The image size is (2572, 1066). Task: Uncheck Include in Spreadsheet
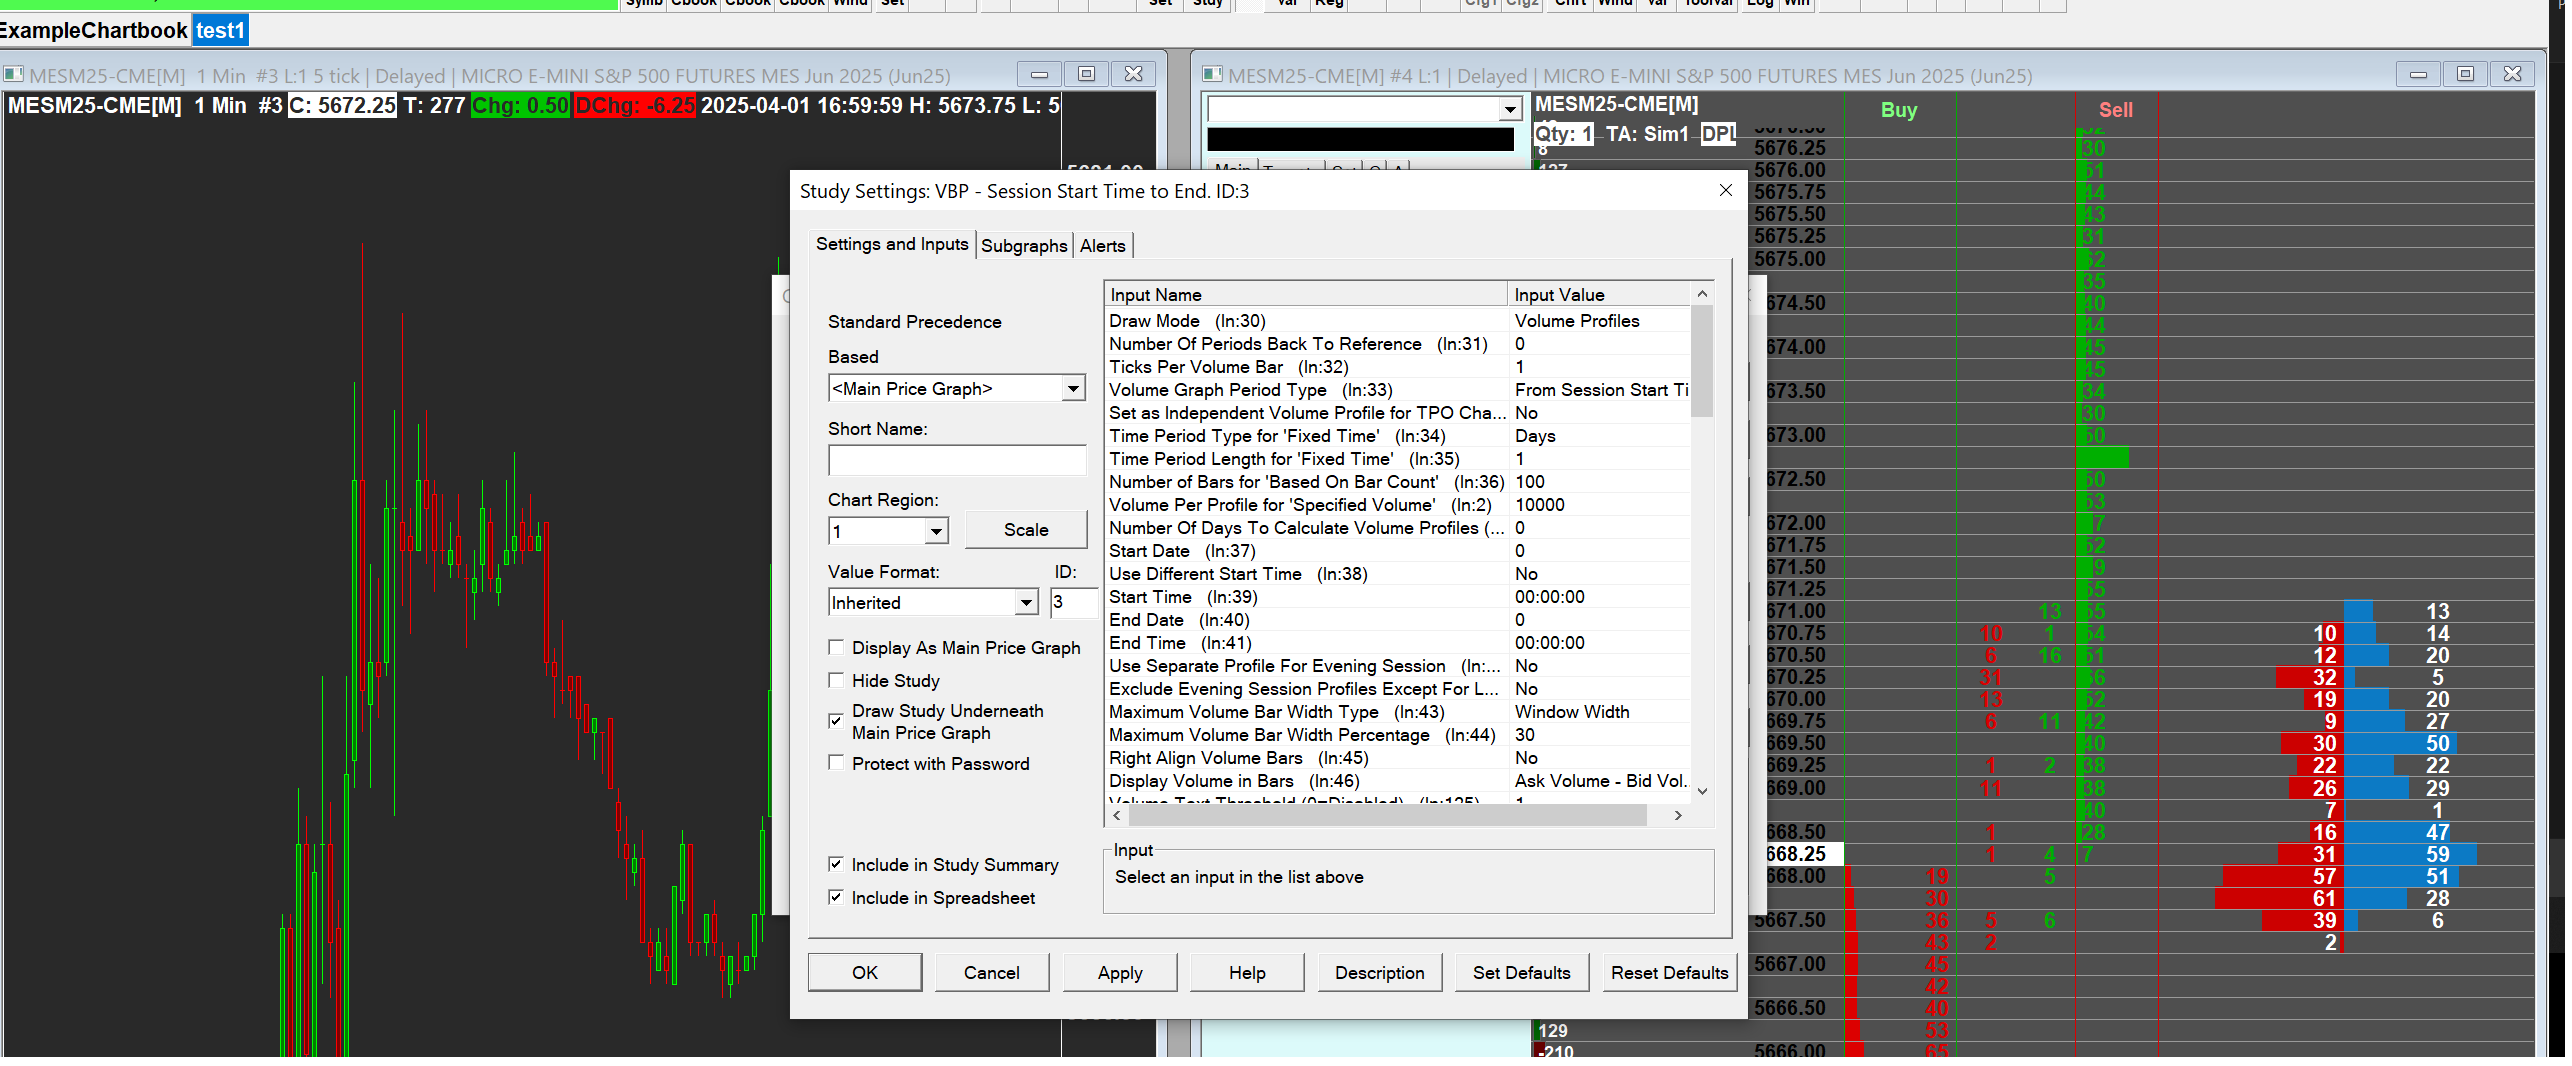(836, 898)
